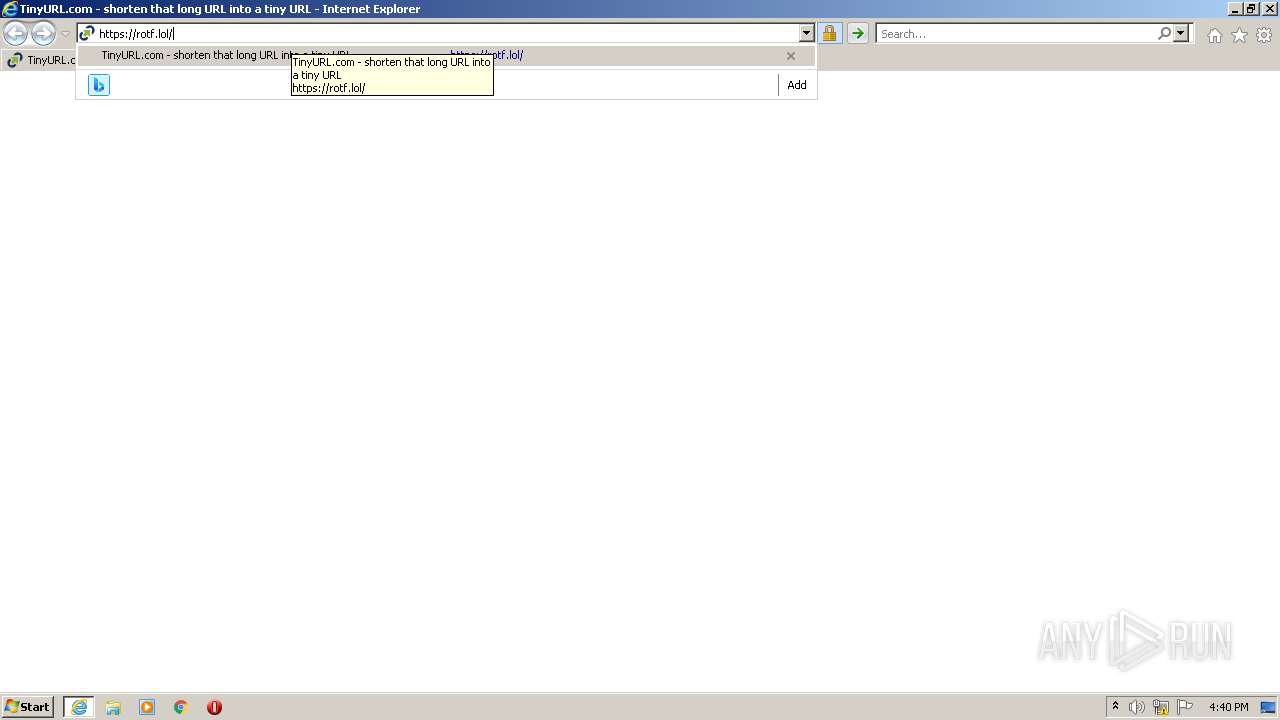Open Action Center flag tray icon

1185,707
